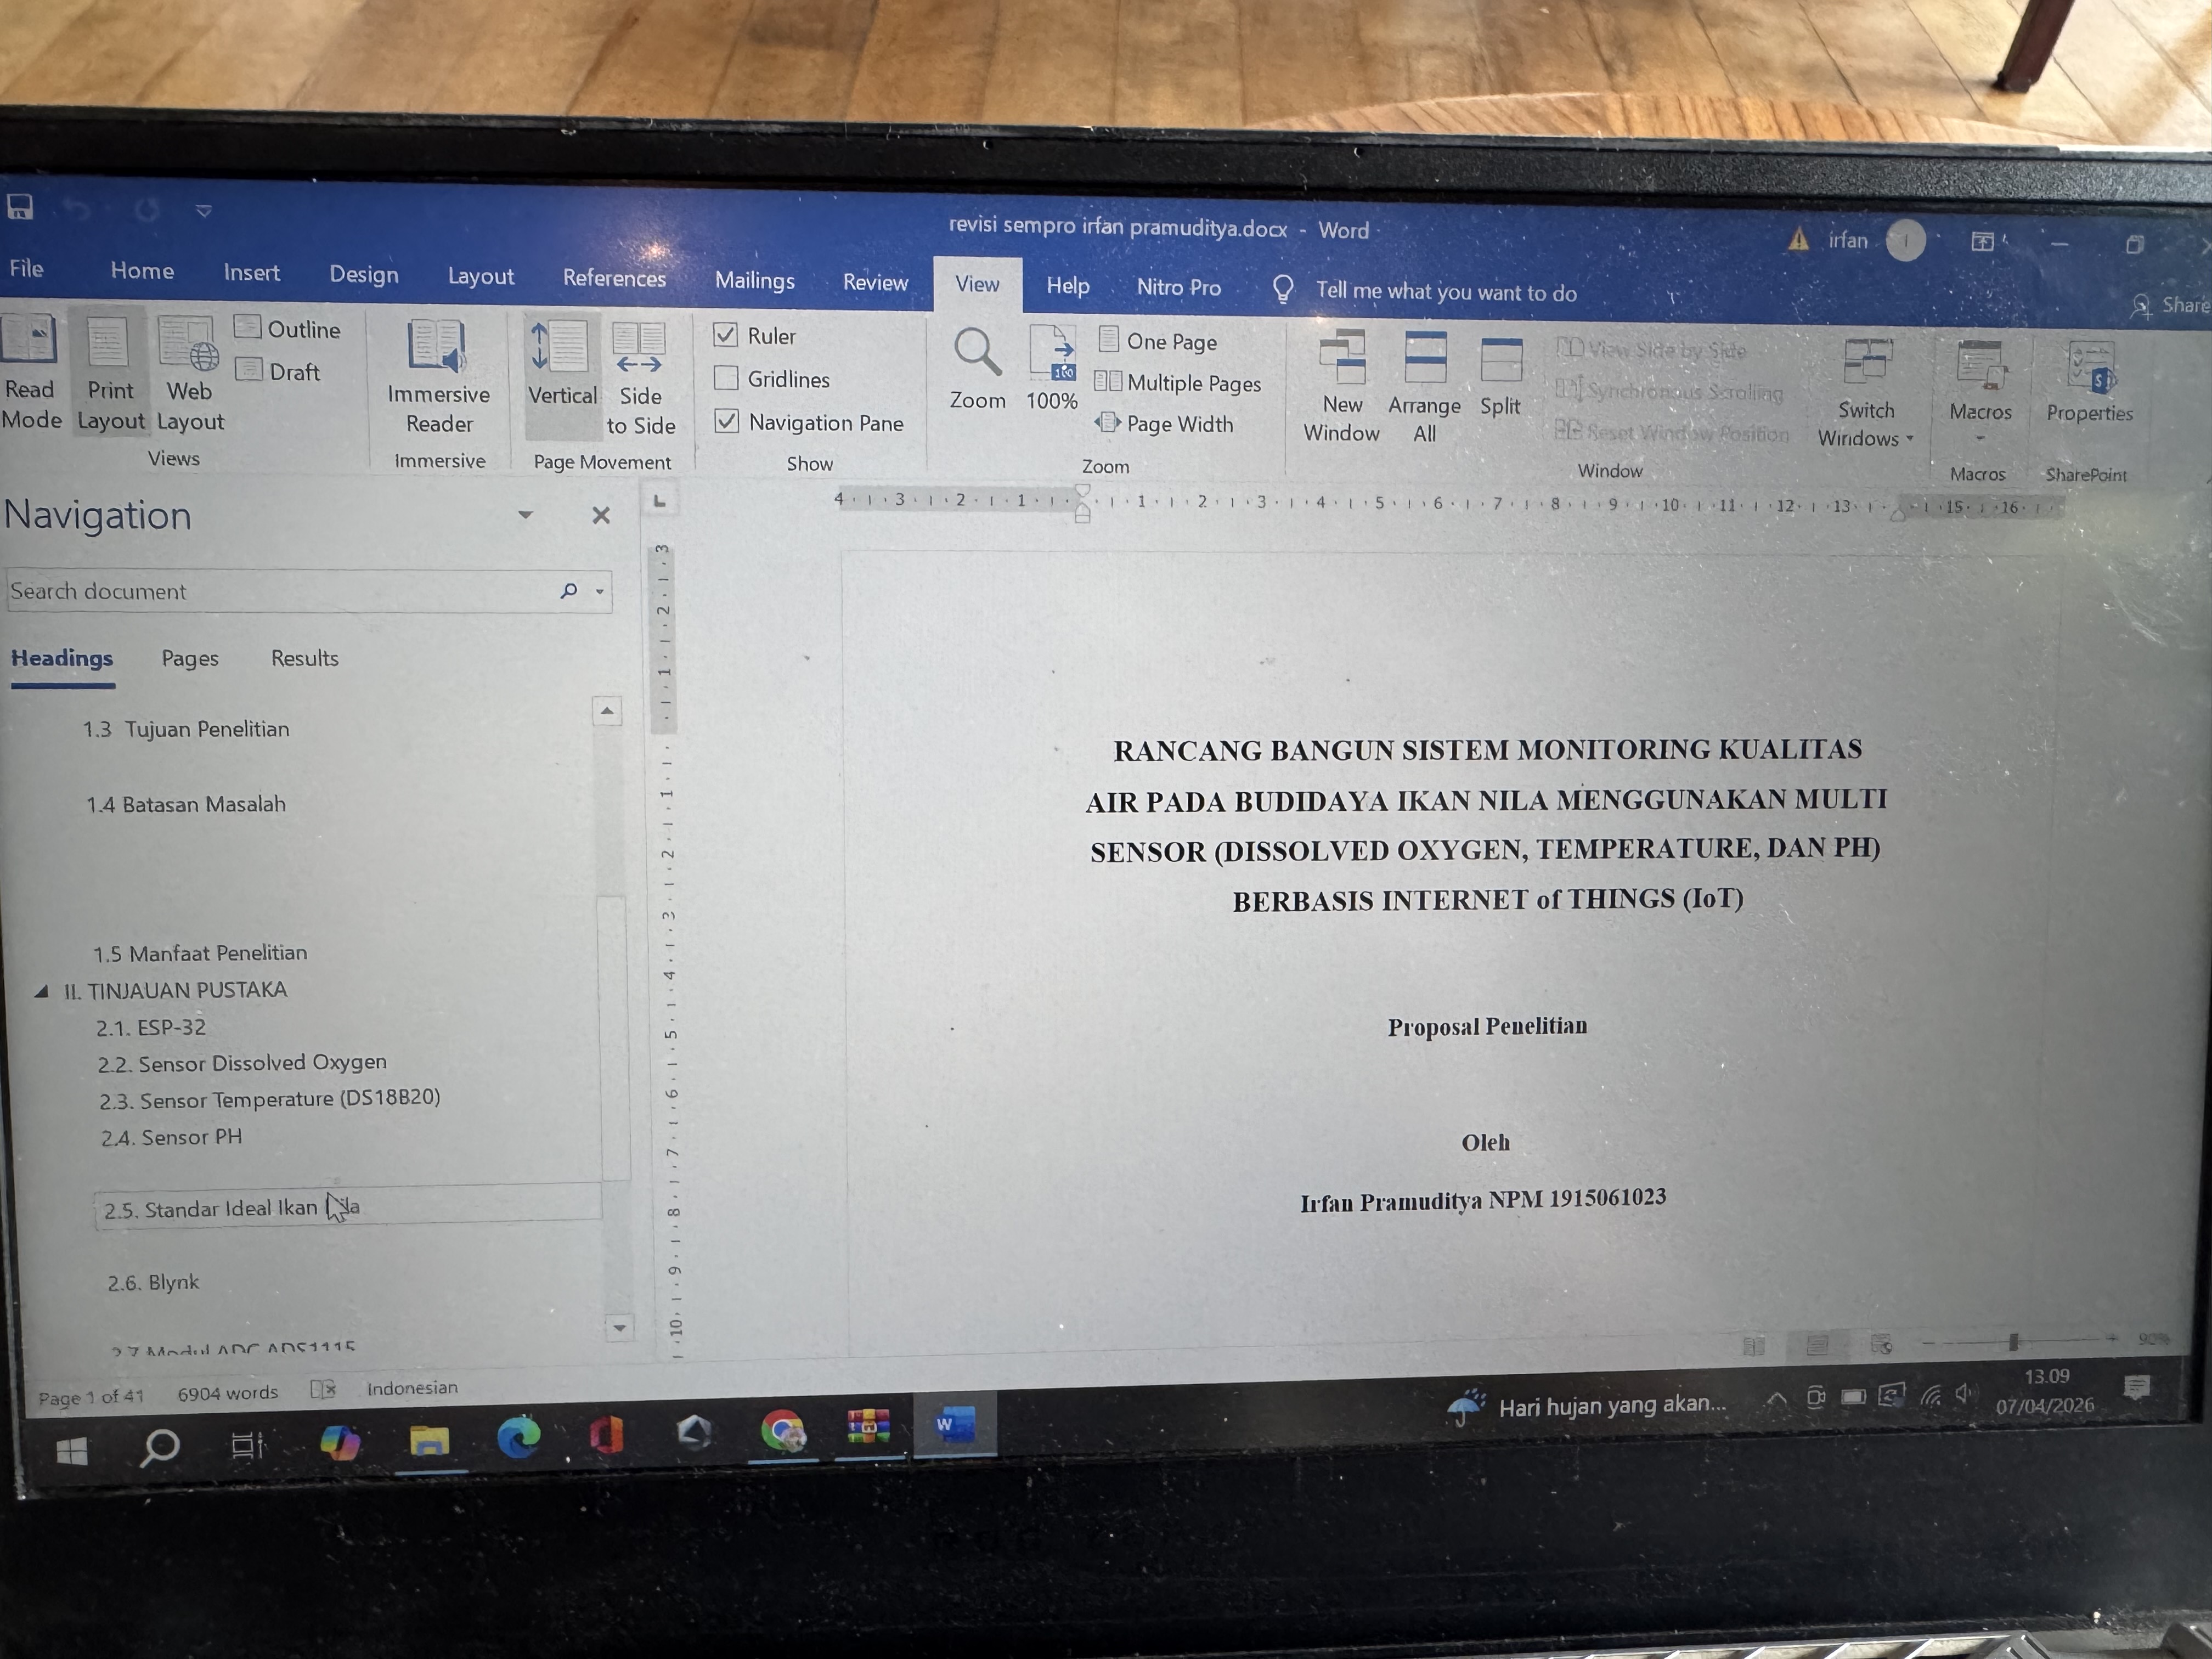Launch Immersive Reader
The height and width of the screenshot is (1659, 2212).
pos(438,377)
